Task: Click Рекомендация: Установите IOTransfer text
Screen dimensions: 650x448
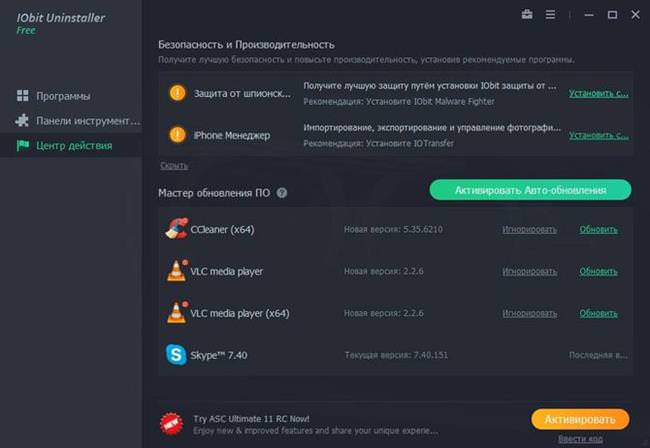Action: point(378,143)
